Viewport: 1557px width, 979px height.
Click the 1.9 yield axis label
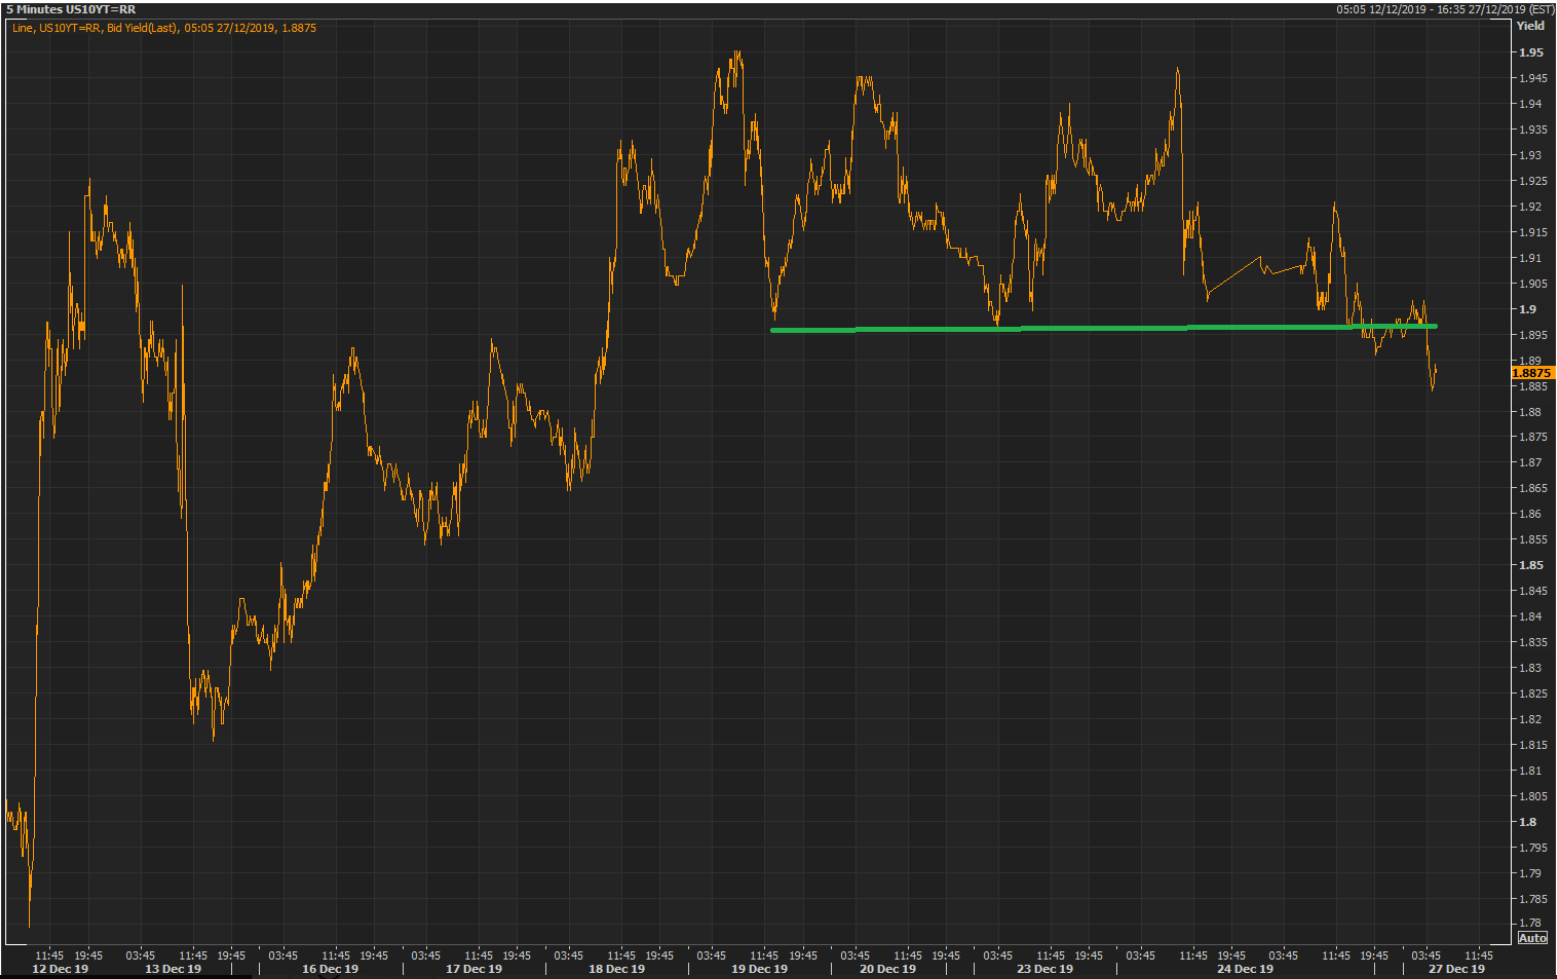[1527, 309]
